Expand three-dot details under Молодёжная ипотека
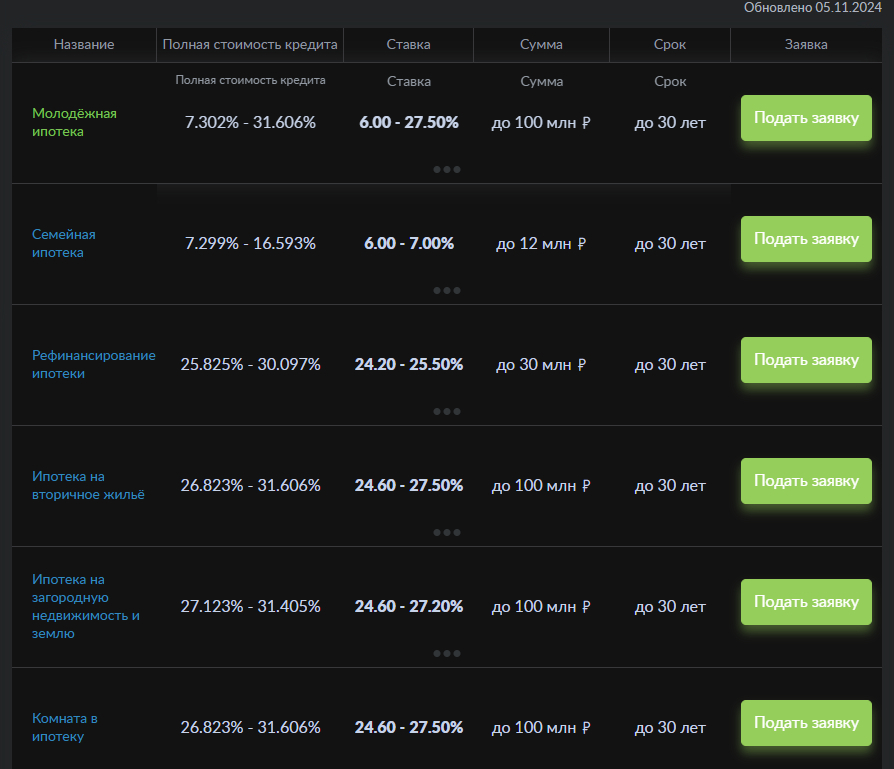 click(447, 169)
